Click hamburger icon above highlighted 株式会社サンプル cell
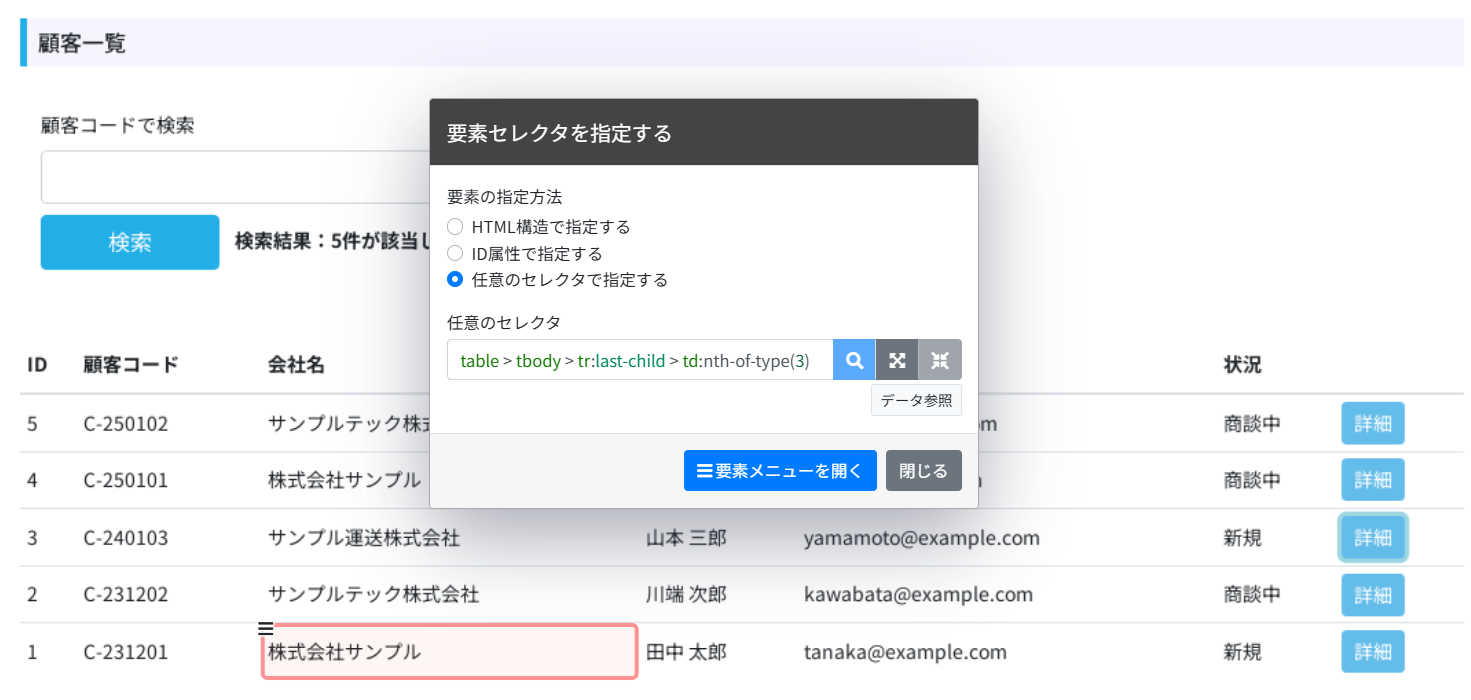The height and width of the screenshot is (700, 1471). [265, 628]
